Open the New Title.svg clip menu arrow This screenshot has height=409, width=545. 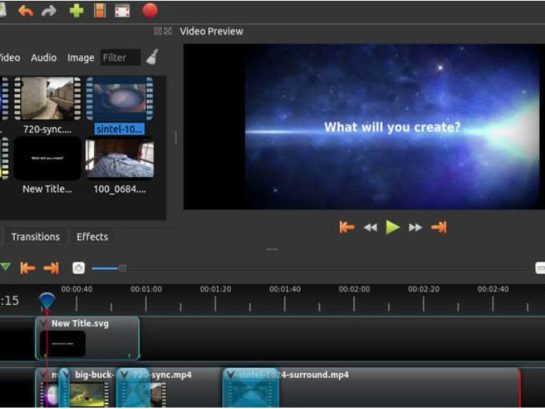click(43, 324)
